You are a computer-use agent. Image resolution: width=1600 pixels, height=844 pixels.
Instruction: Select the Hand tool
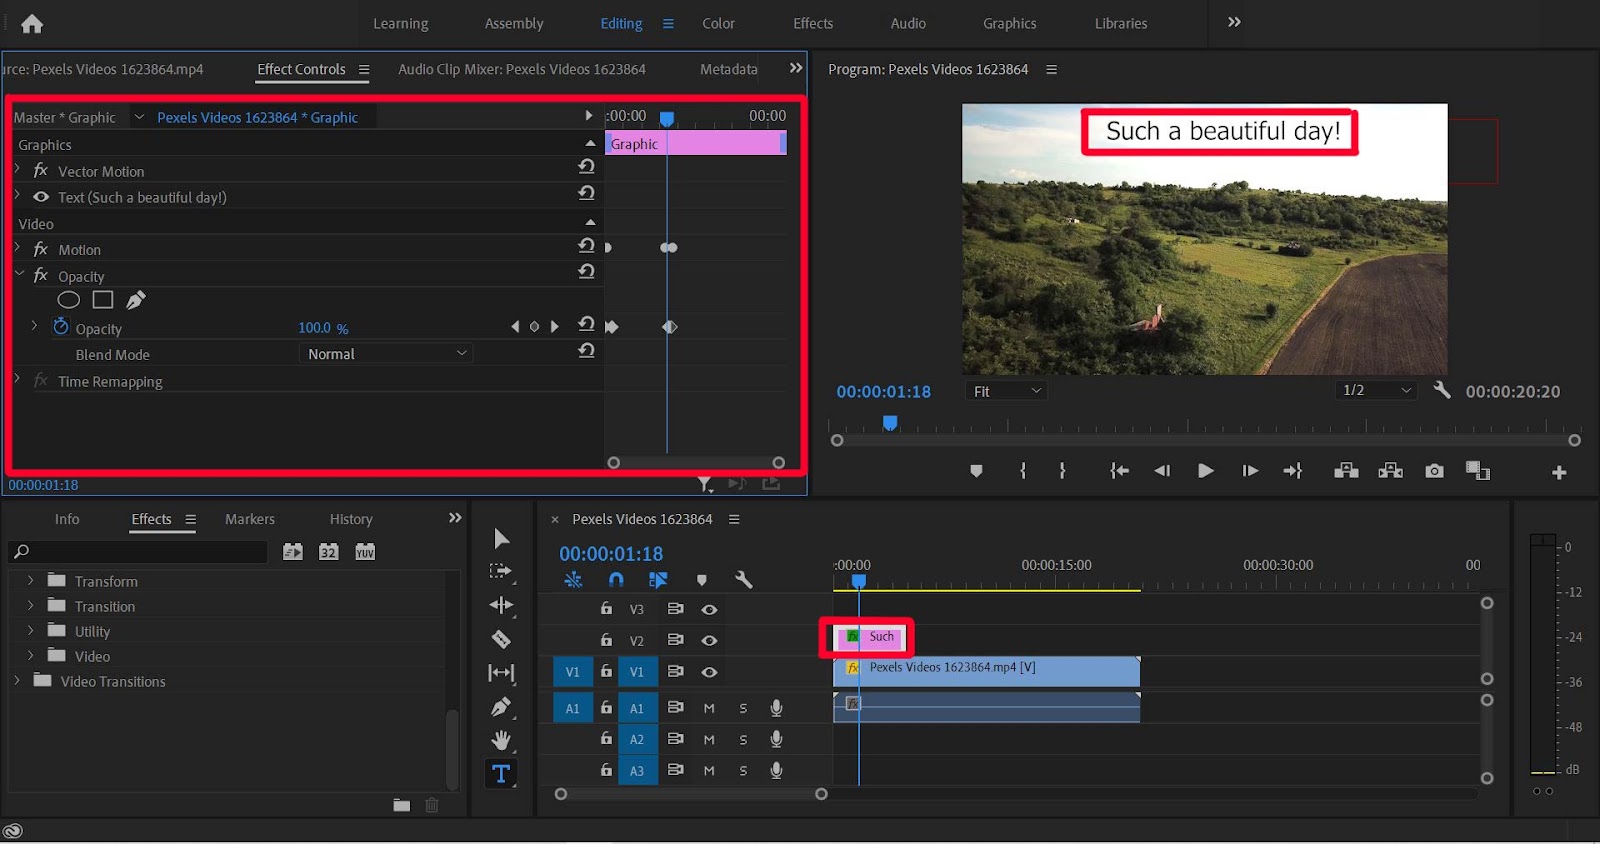tap(501, 740)
